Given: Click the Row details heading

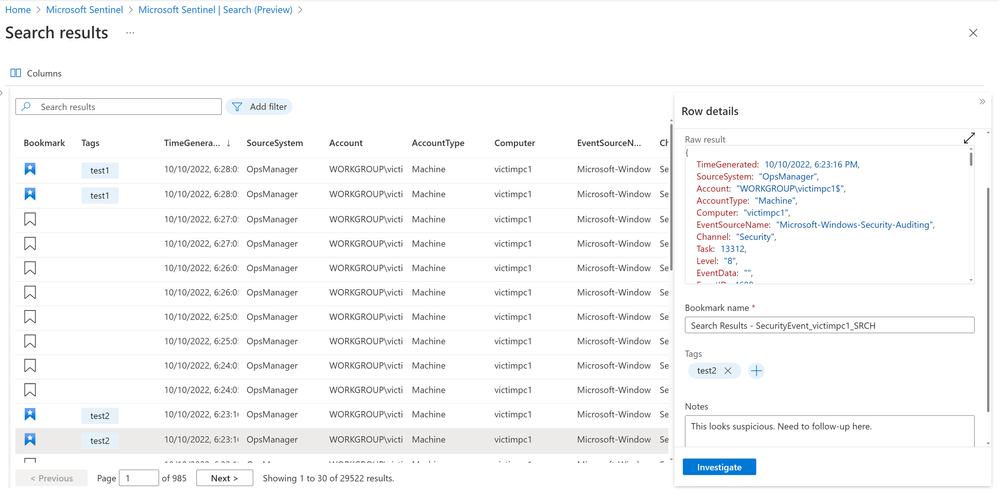Looking at the screenshot, I should coord(710,112).
